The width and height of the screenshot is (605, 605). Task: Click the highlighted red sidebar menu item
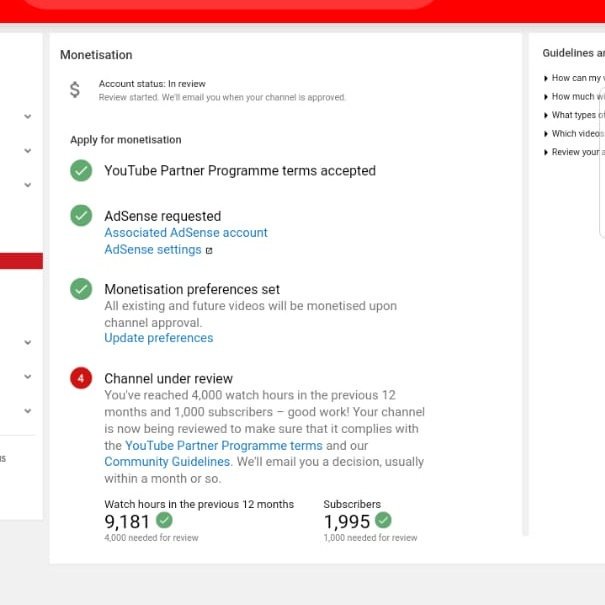pyautogui.click(x=21, y=261)
